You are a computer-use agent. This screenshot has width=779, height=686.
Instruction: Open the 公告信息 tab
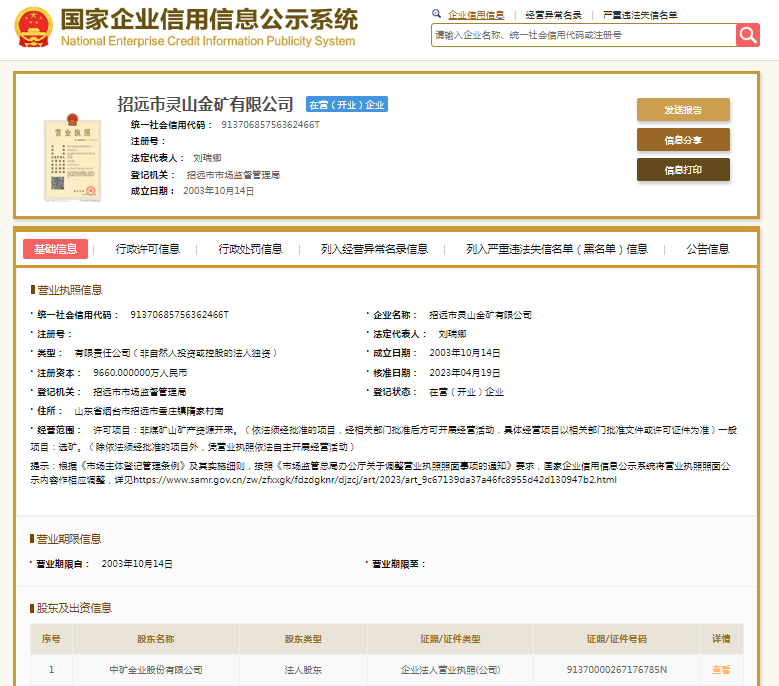click(x=708, y=249)
